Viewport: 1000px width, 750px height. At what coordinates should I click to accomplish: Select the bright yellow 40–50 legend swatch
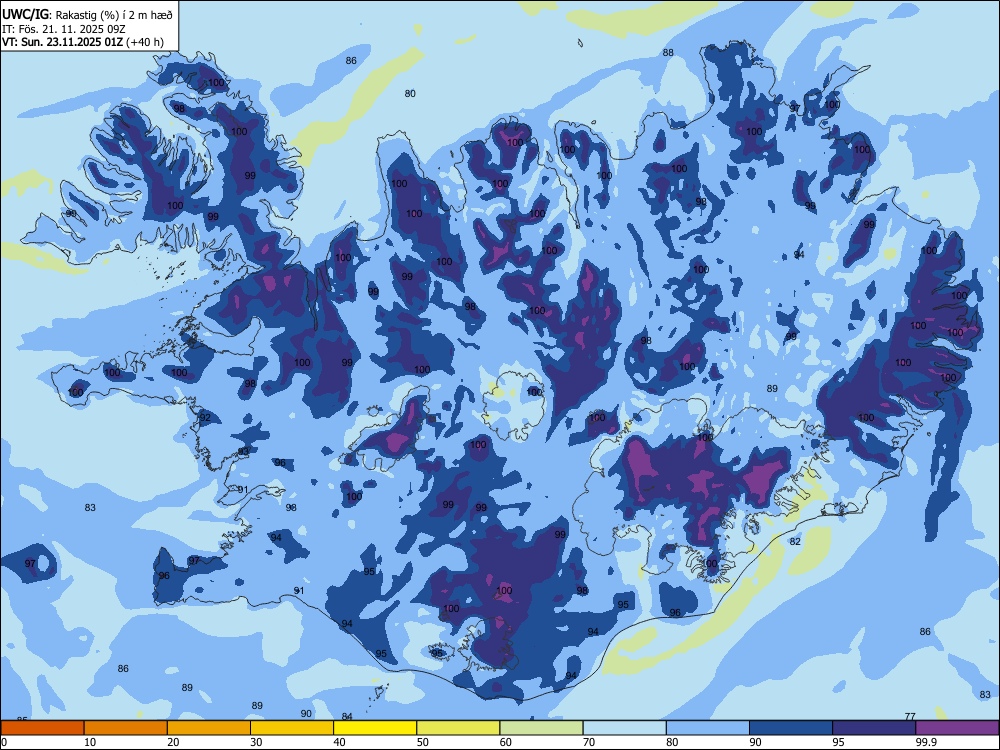(375, 728)
